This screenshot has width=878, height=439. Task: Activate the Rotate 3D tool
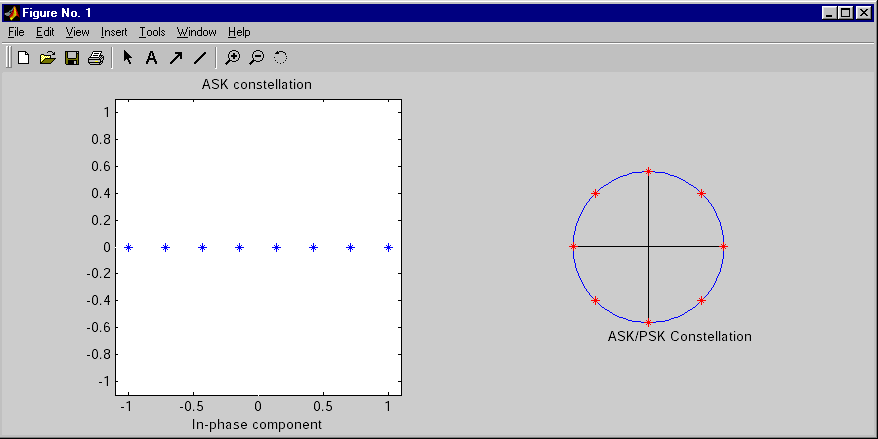(x=281, y=57)
